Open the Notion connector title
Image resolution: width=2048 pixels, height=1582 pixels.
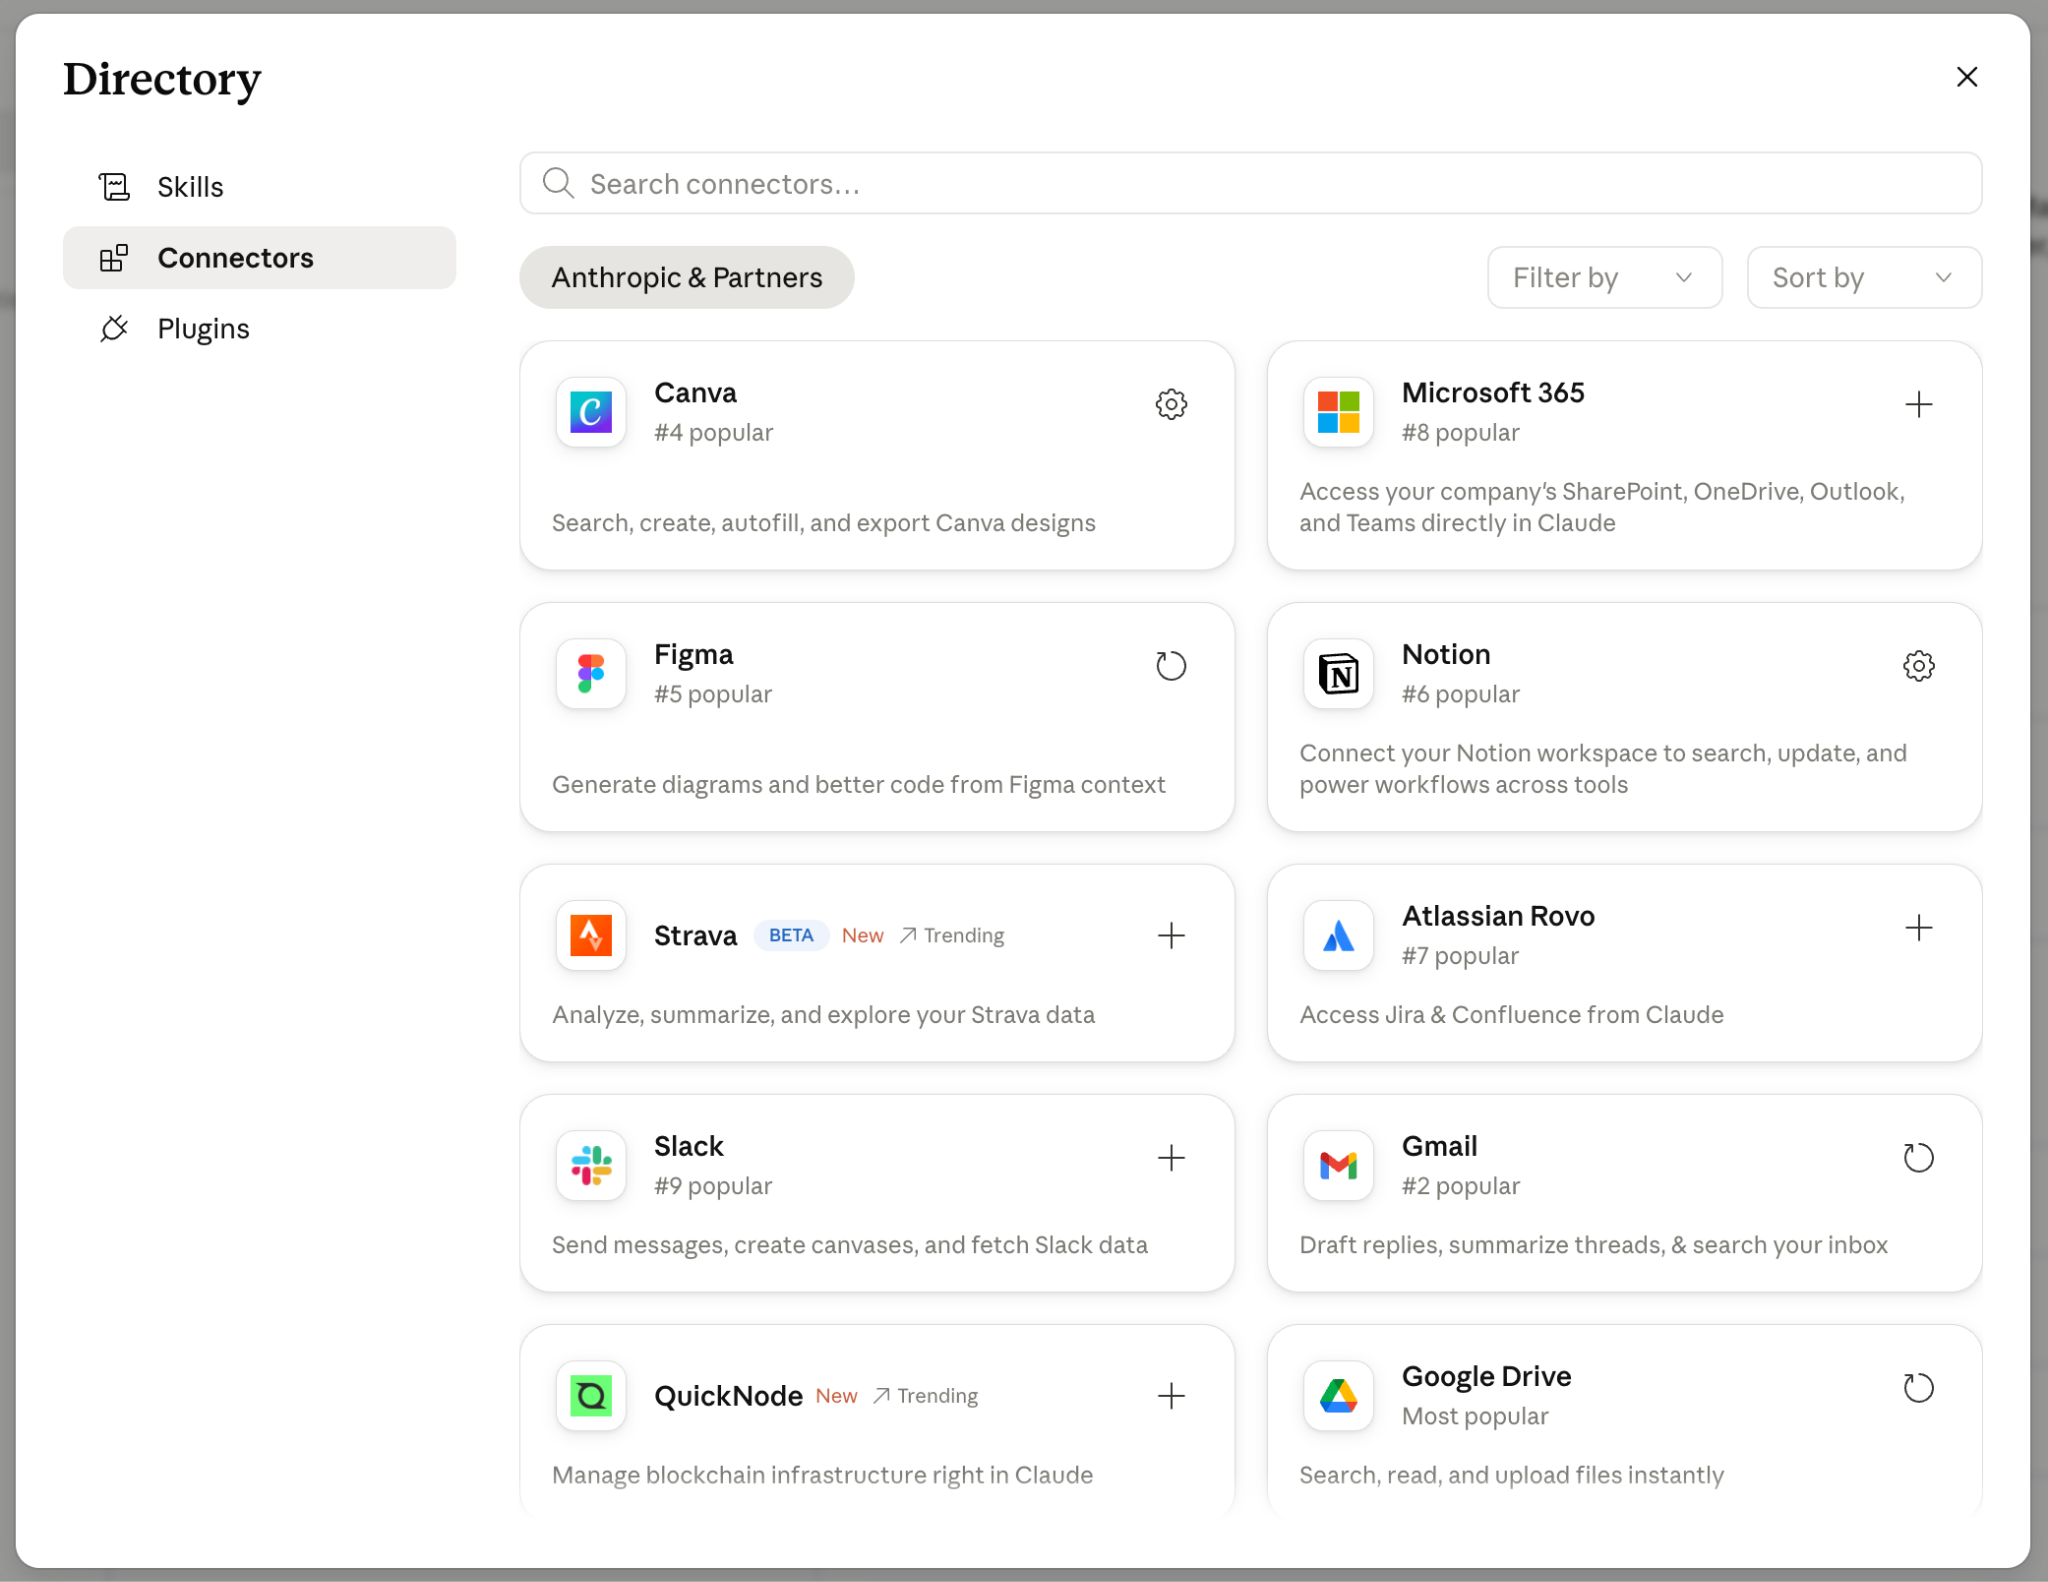(x=1445, y=655)
